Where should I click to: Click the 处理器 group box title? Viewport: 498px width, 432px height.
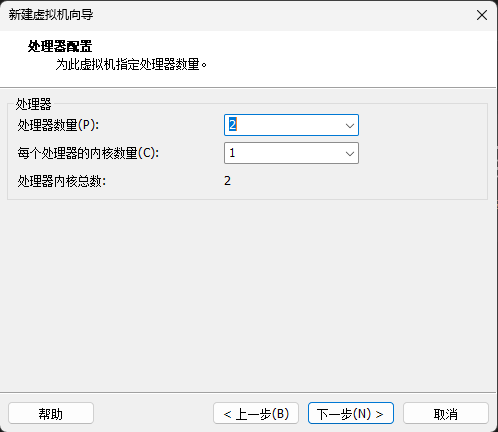(33, 104)
